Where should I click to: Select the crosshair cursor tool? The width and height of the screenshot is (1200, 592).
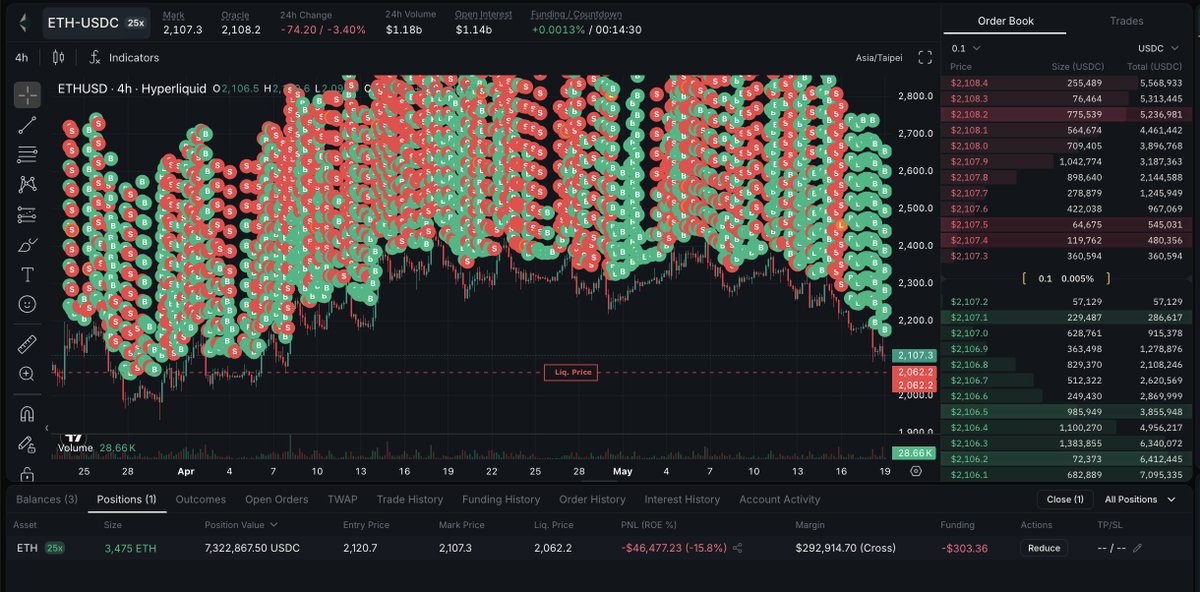click(x=27, y=95)
